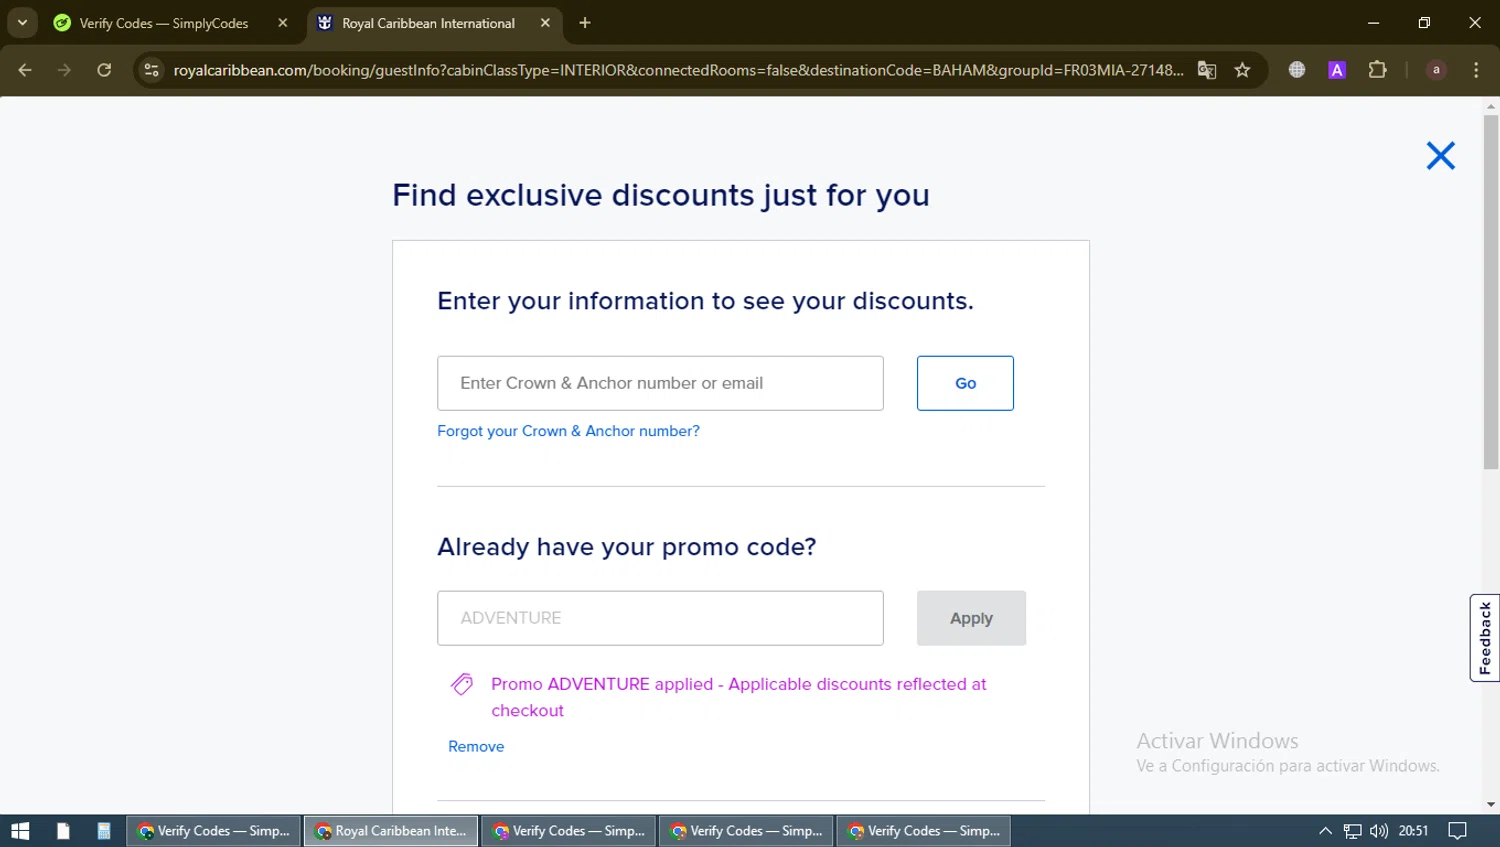Show hidden system tray icons
Viewport: 1500px width, 847px height.
(x=1325, y=831)
